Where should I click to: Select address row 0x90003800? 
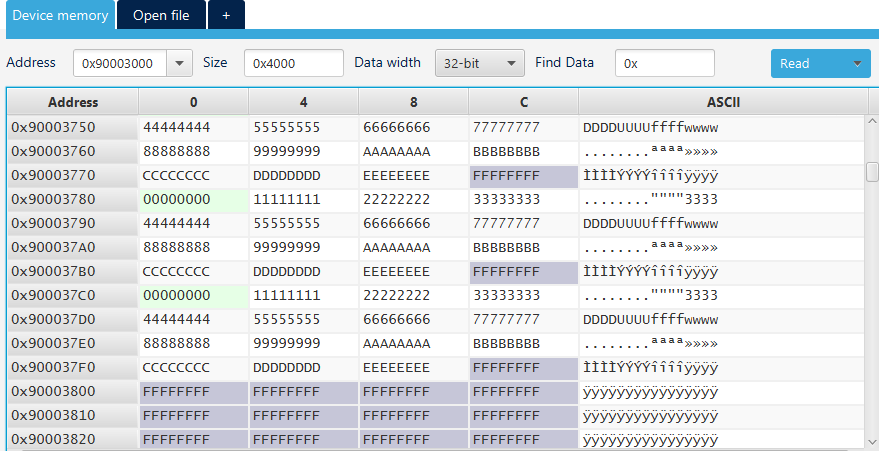(x=73, y=392)
